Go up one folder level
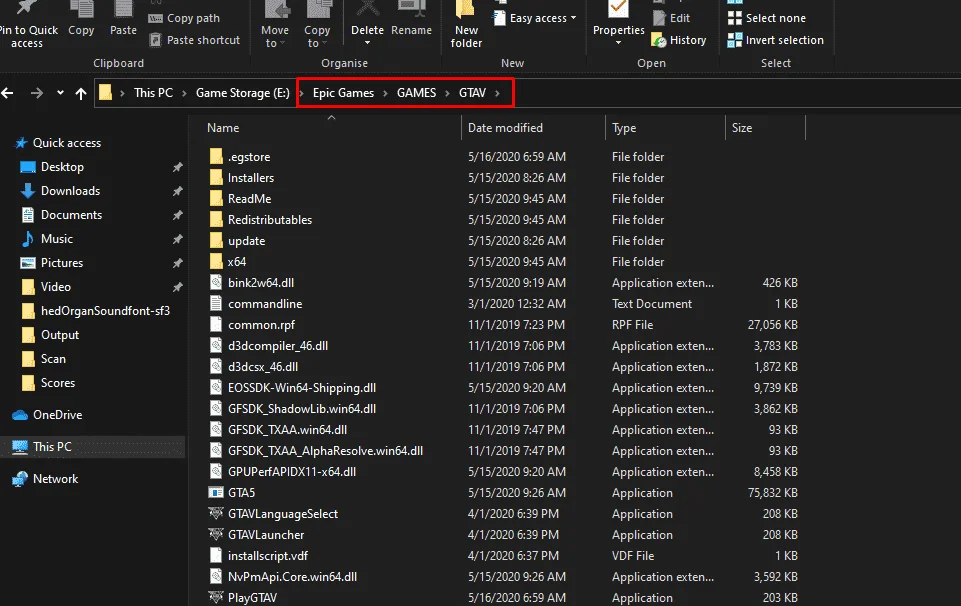This screenshot has width=961, height=606. (81, 93)
